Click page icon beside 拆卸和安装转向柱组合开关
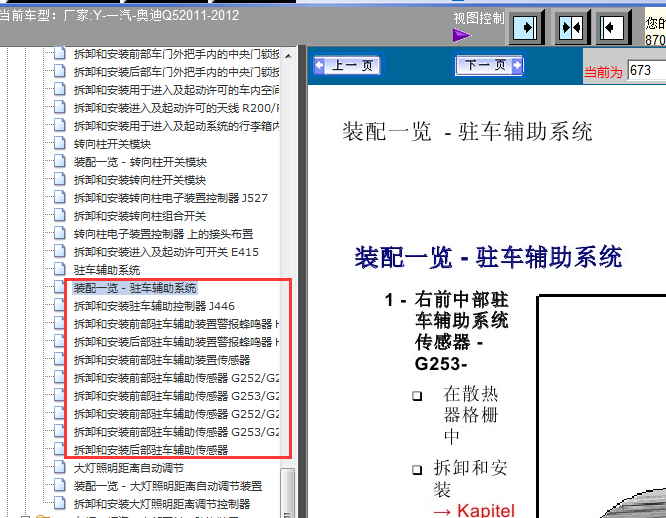Screen dimensions: 666x518 (x=59, y=216)
